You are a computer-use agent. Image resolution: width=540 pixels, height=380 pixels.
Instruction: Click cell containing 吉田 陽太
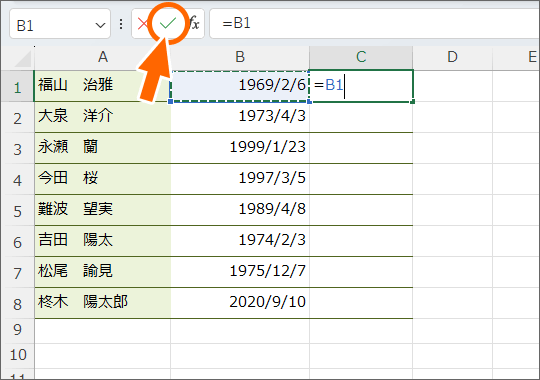[103, 241]
